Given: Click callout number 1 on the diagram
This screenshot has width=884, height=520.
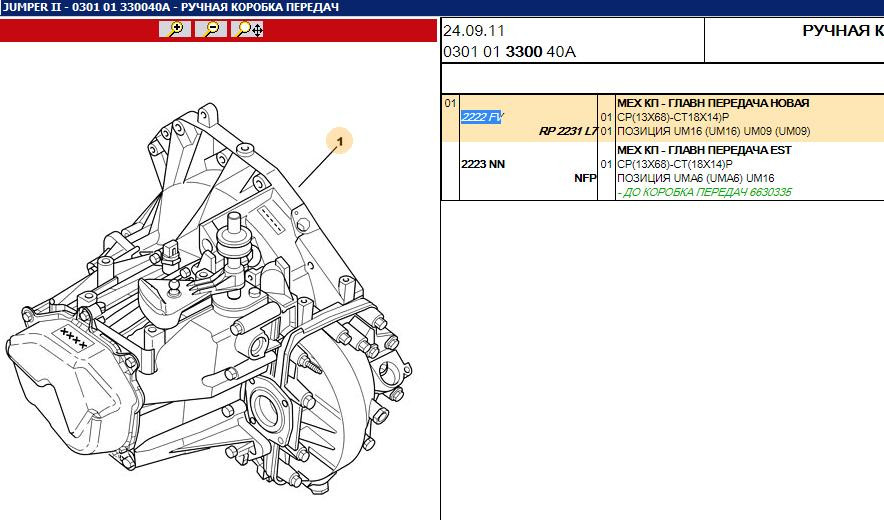Looking at the screenshot, I should click(340, 143).
